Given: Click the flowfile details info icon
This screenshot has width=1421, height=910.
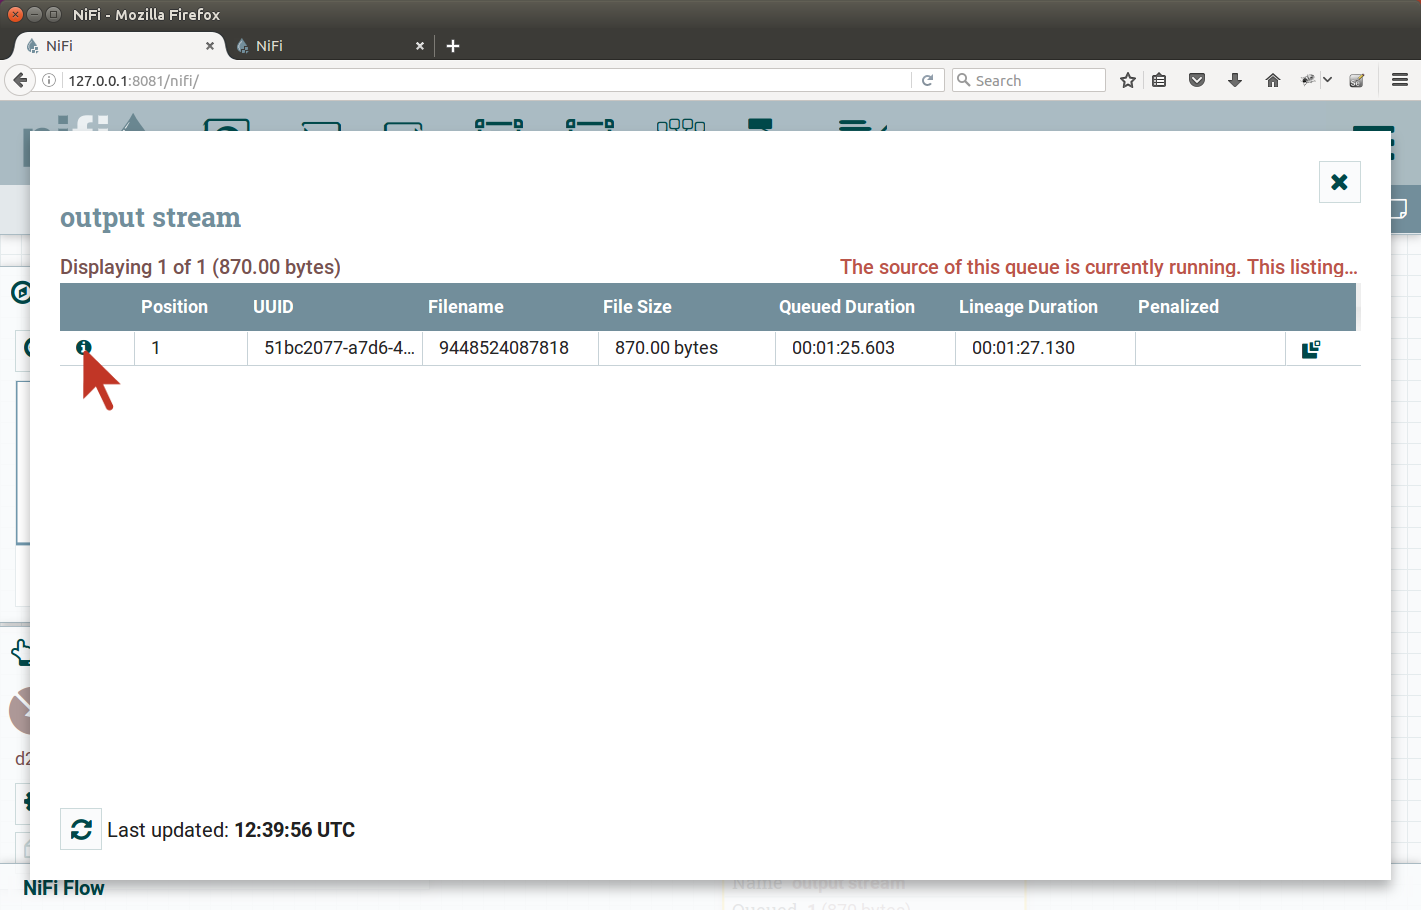Looking at the screenshot, I should tap(83, 347).
